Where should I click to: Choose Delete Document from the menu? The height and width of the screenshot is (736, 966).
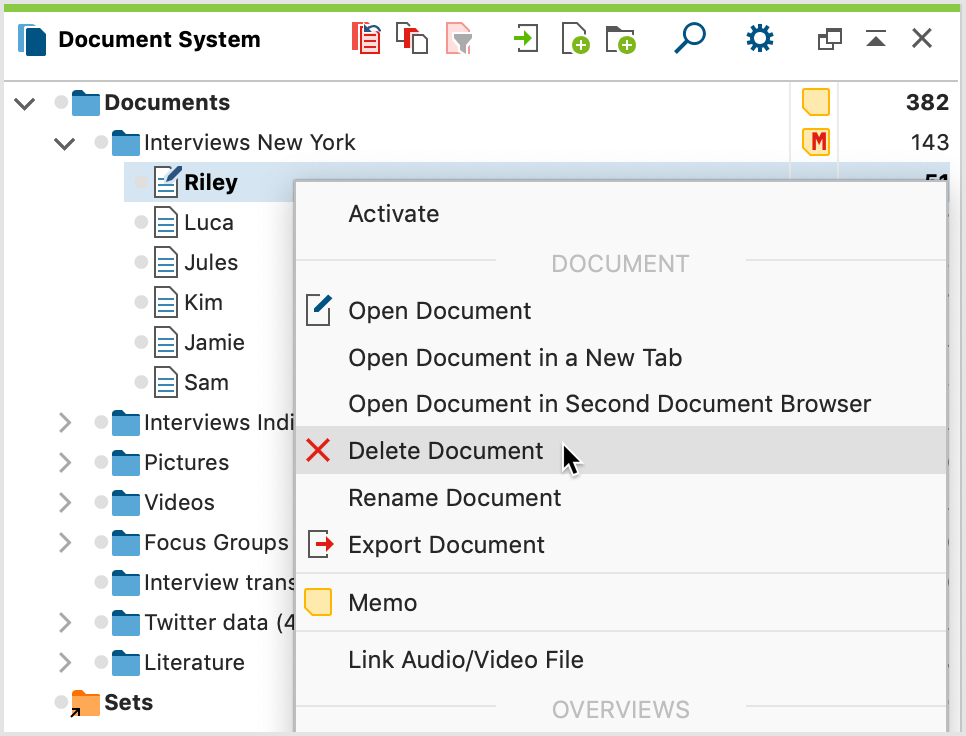(621, 451)
